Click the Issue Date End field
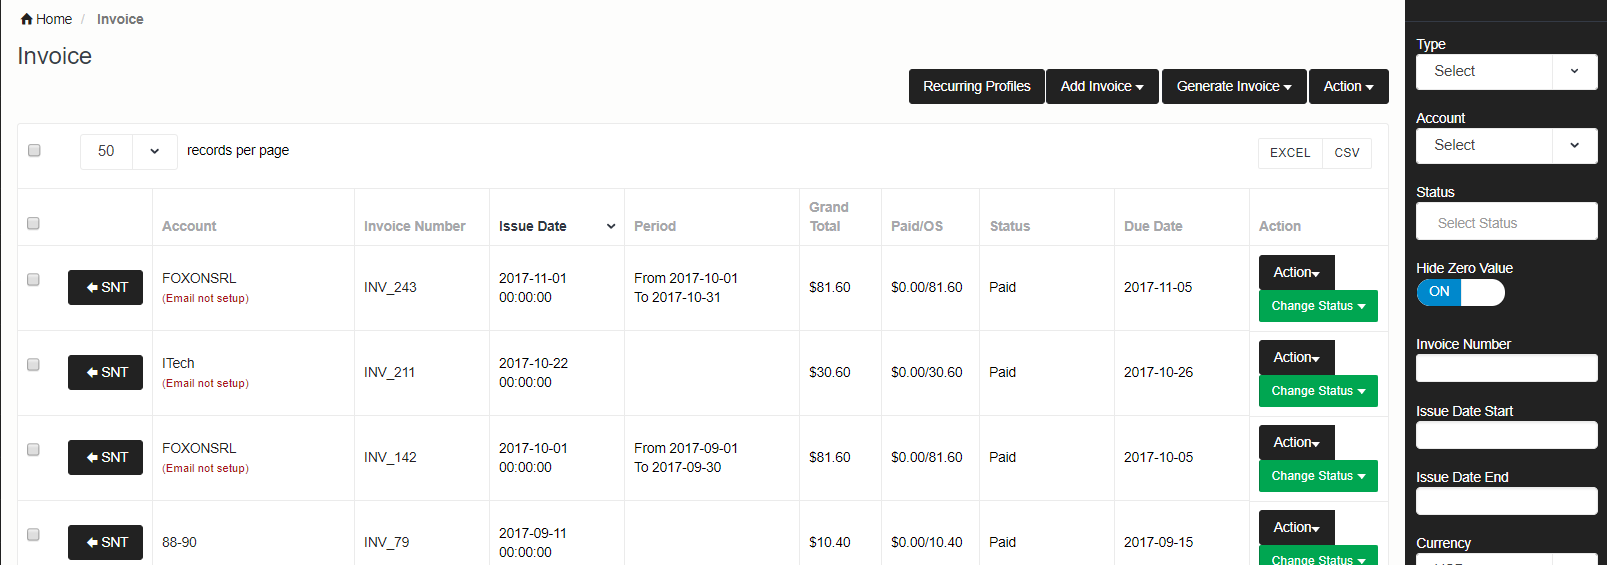The height and width of the screenshot is (565, 1607). [1506, 501]
